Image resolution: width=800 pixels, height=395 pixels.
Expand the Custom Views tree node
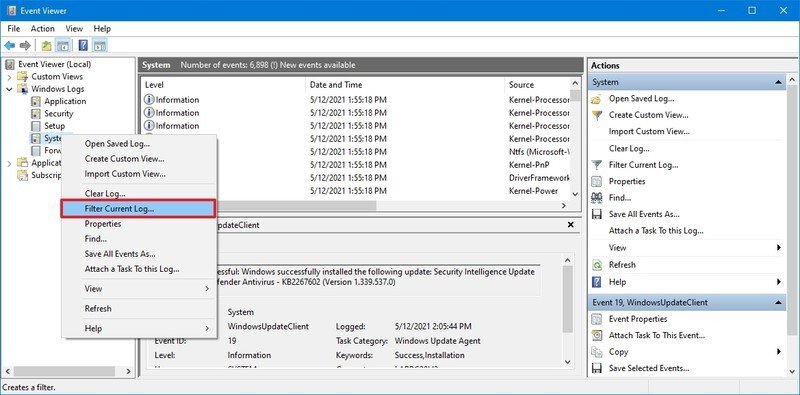[x=9, y=77]
